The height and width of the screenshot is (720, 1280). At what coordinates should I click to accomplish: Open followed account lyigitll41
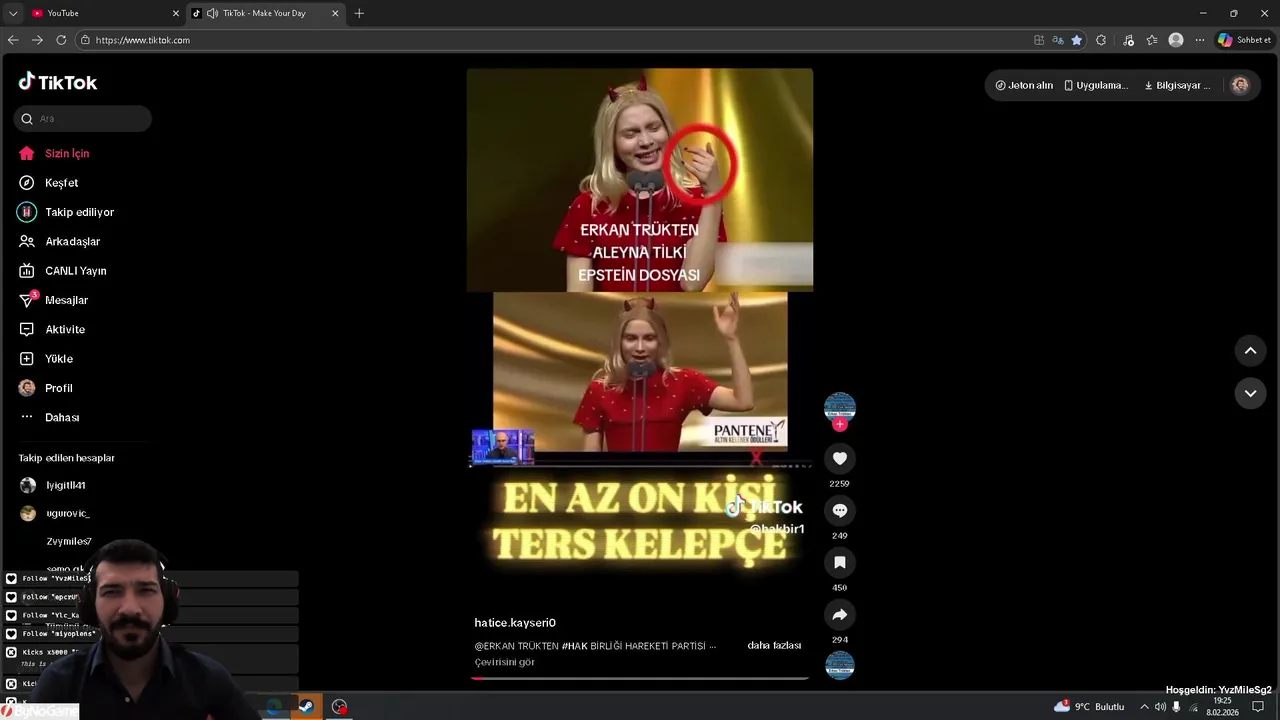click(53, 485)
